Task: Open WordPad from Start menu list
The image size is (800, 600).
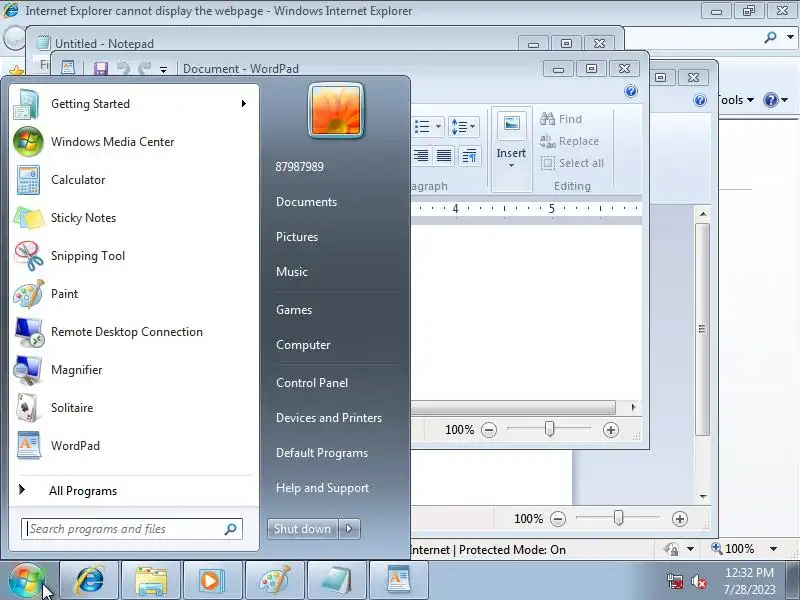Action: coord(133,446)
